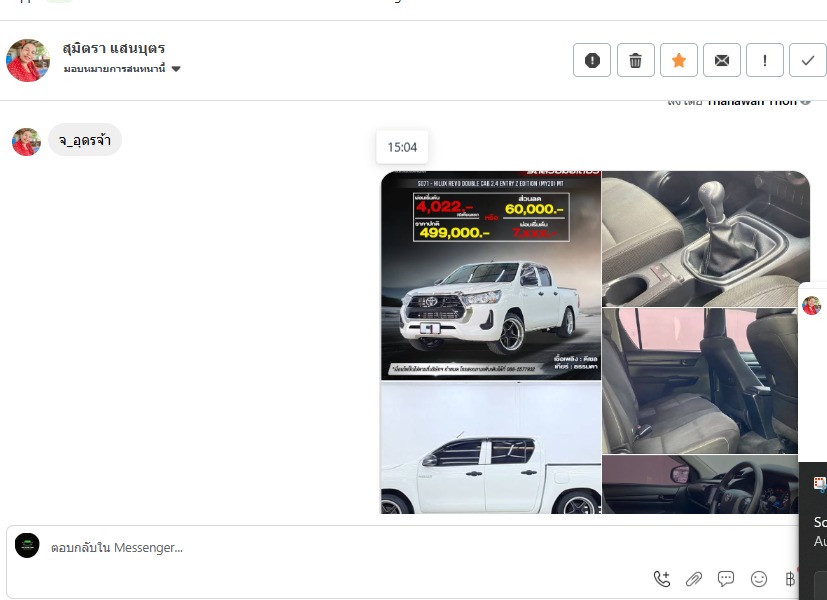Mark conversation done with the checkmark
Image resolution: width=827 pixels, height=600 pixels.
pos(807,60)
